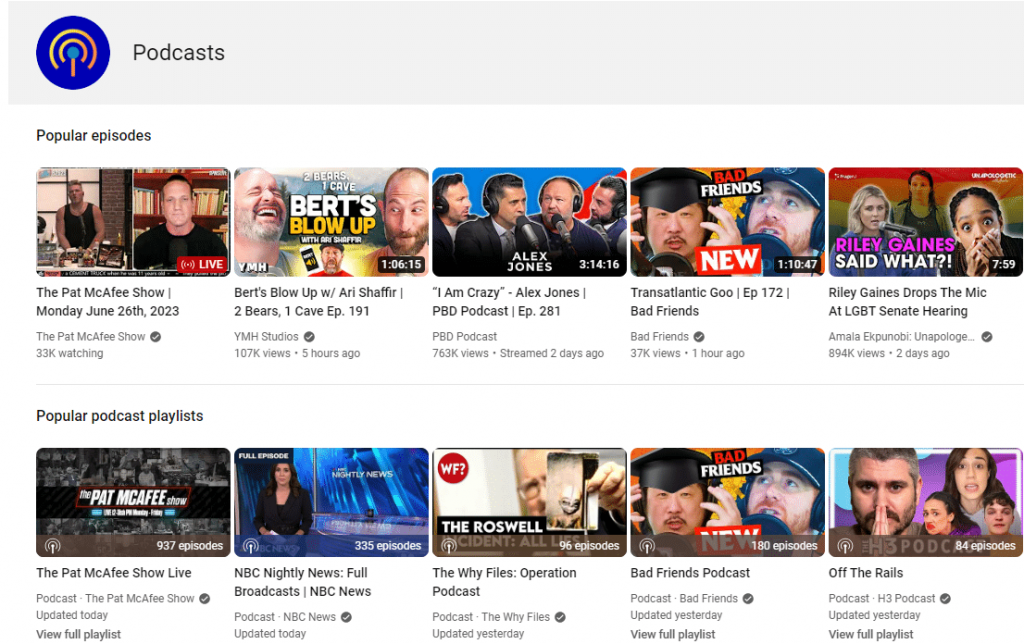Open title 'Bert's Blow Up w/ Ari Shaffir'

319,302
